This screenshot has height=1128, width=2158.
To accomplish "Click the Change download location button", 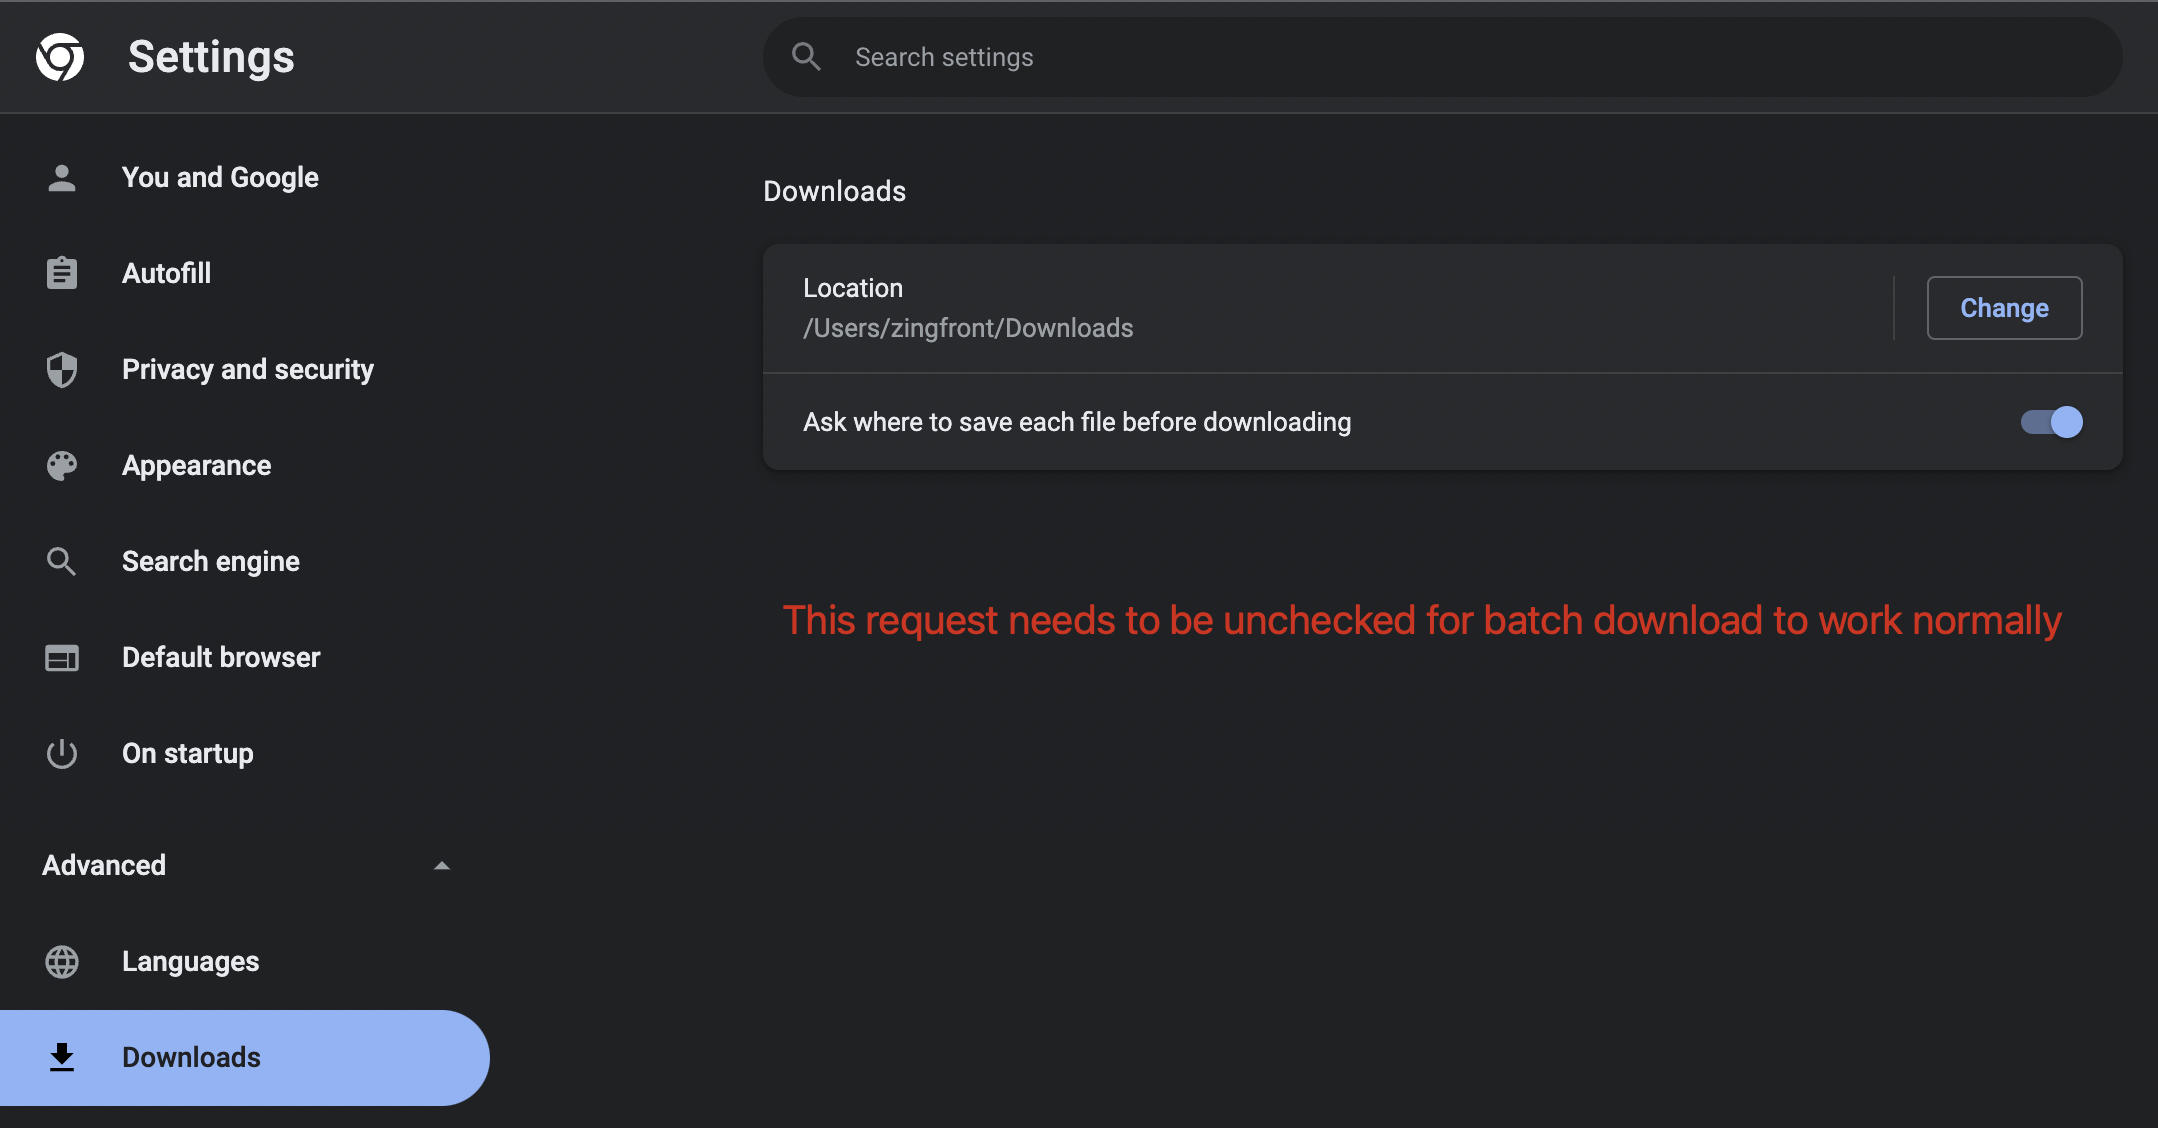I will pyautogui.click(x=2004, y=307).
